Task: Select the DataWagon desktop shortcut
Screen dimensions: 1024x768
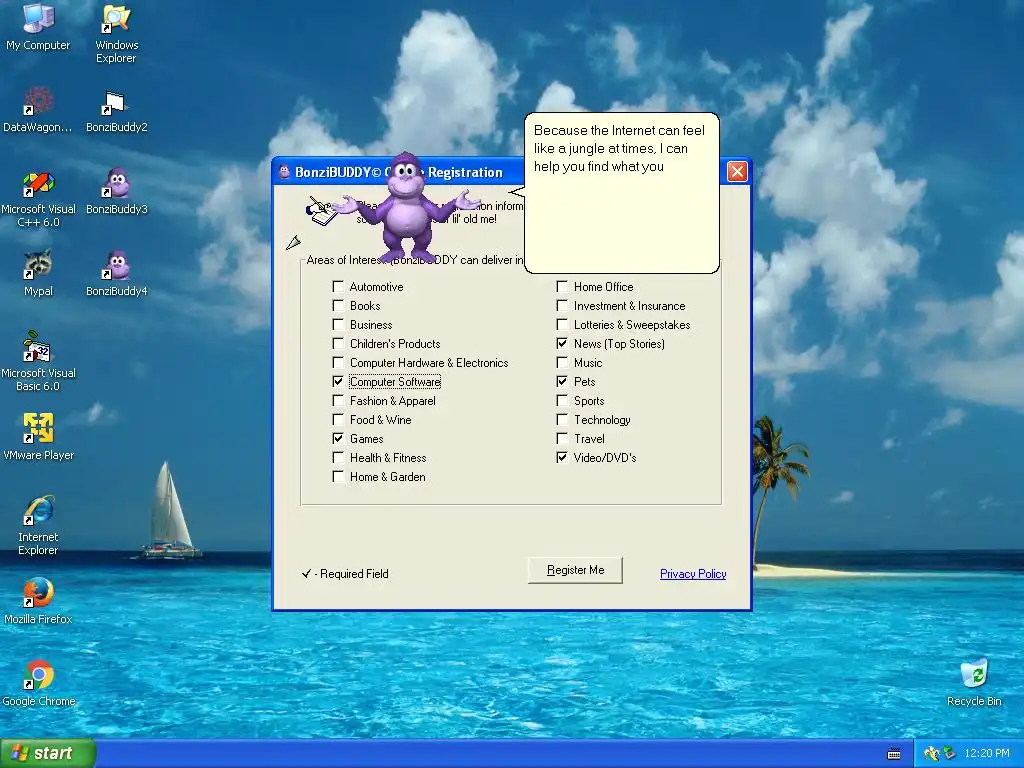Action: [x=38, y=109]
